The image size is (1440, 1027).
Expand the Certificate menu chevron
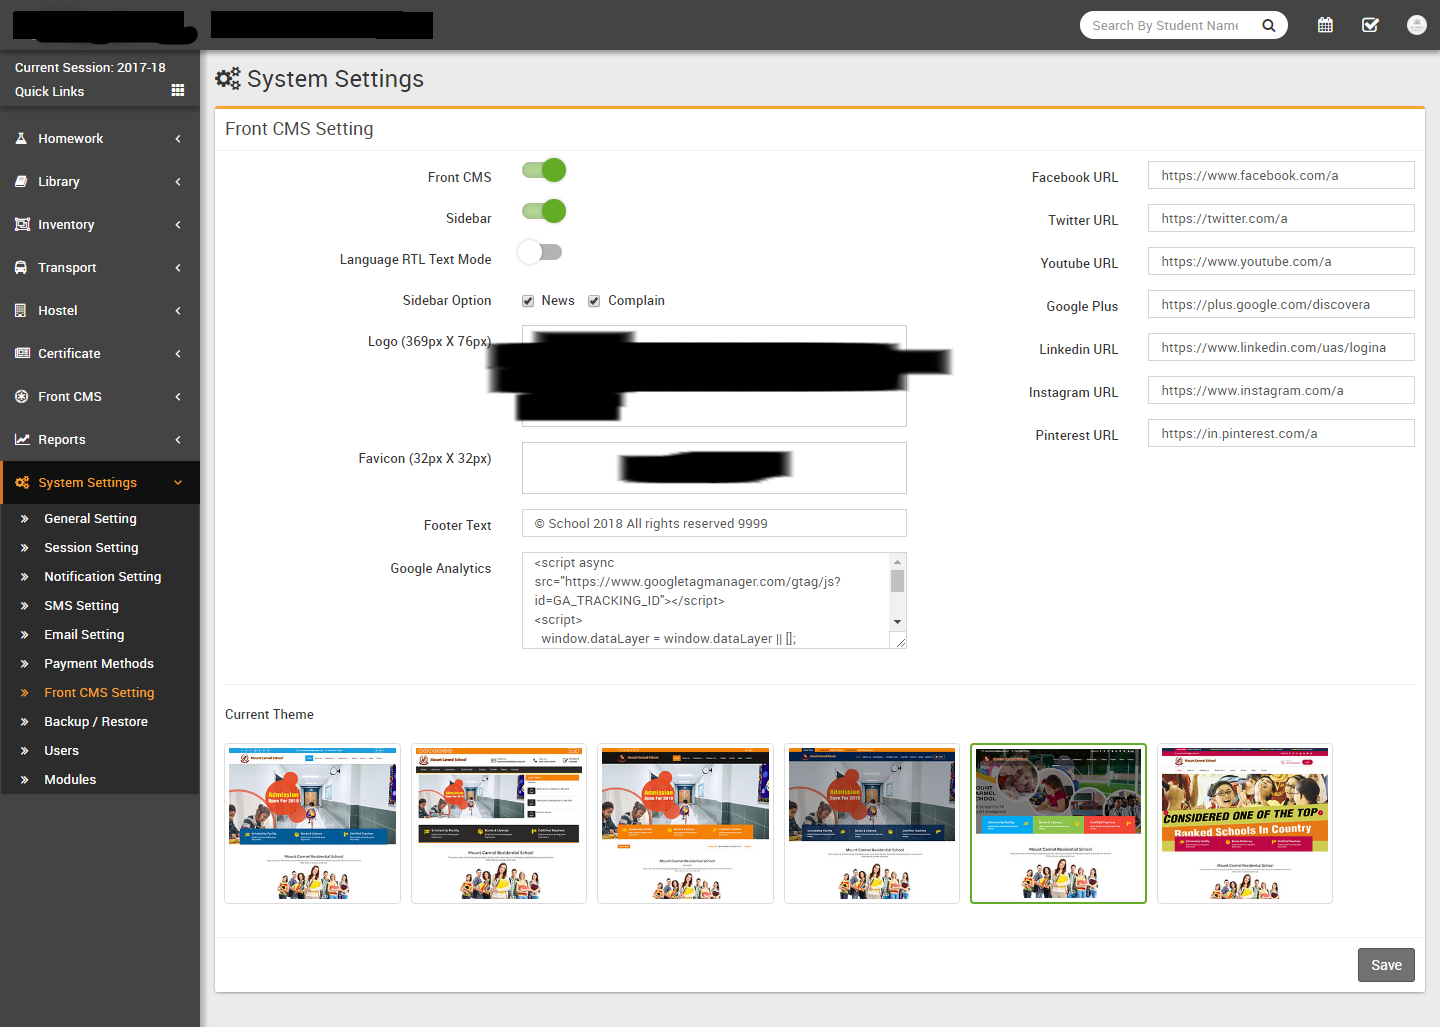coord(178,354)
